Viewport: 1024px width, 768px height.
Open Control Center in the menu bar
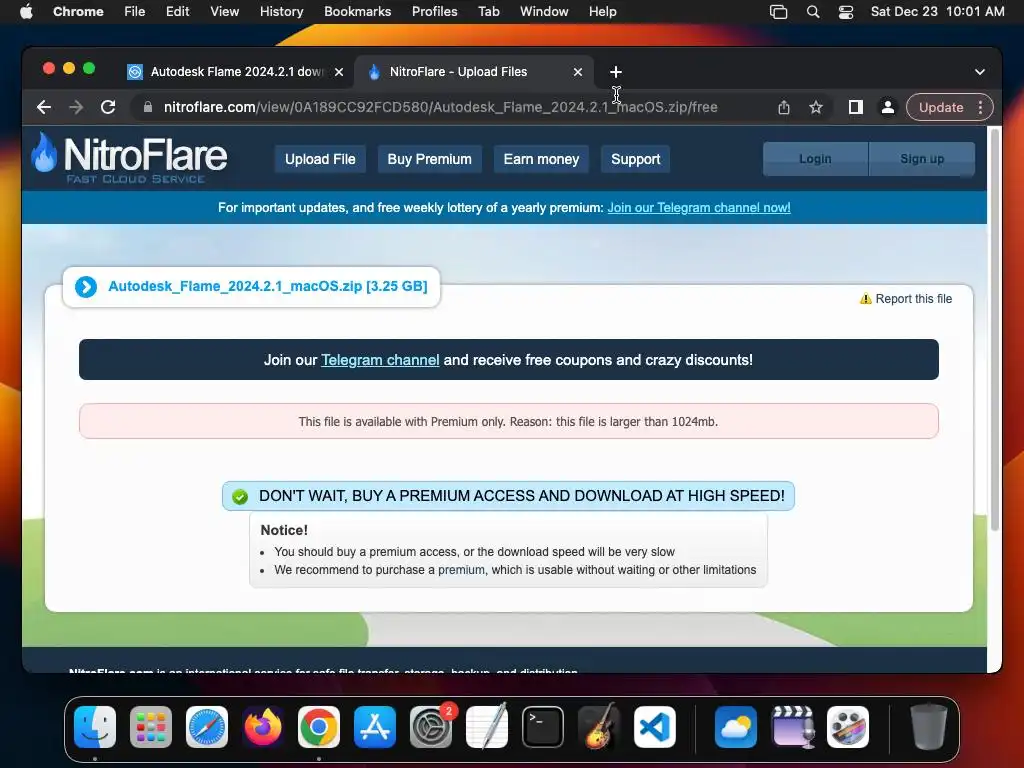pyautogui.click(x=846, y=12)
